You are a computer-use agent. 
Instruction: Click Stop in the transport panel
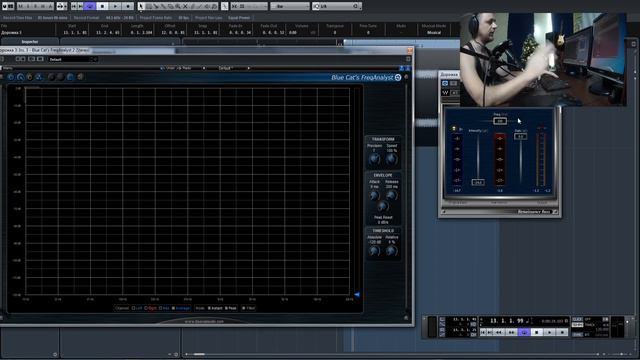537,332
